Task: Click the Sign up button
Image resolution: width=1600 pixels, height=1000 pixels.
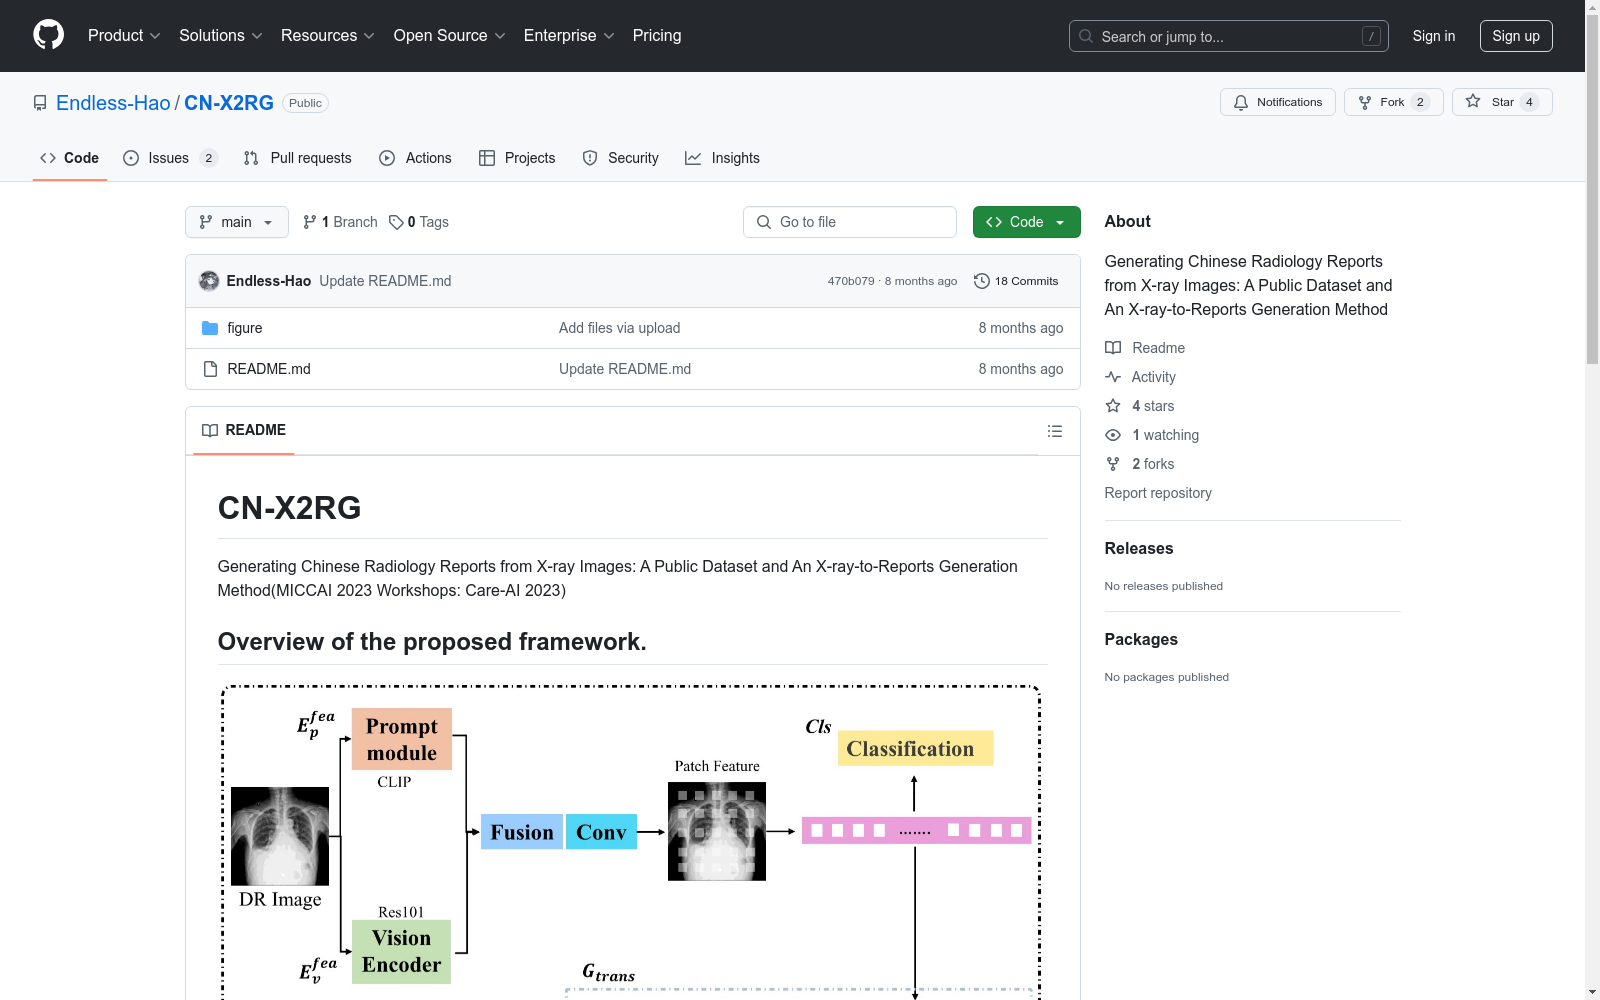Action: click(x=1515, y=36)
